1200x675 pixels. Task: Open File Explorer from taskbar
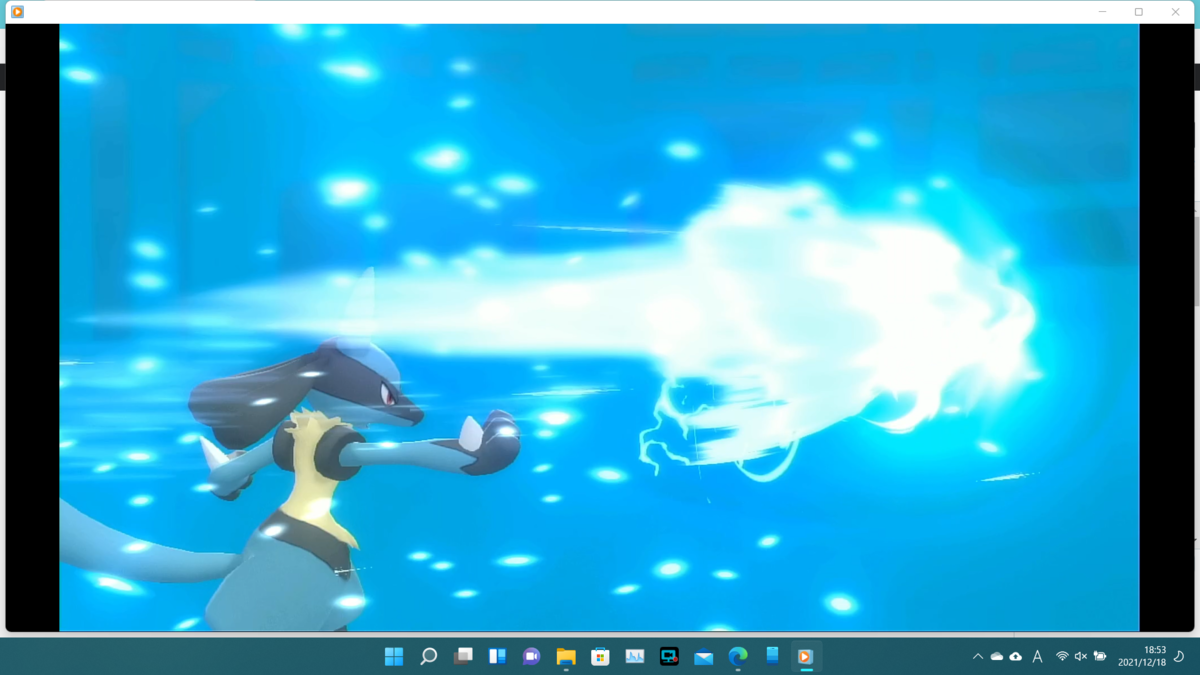point(566,656)
